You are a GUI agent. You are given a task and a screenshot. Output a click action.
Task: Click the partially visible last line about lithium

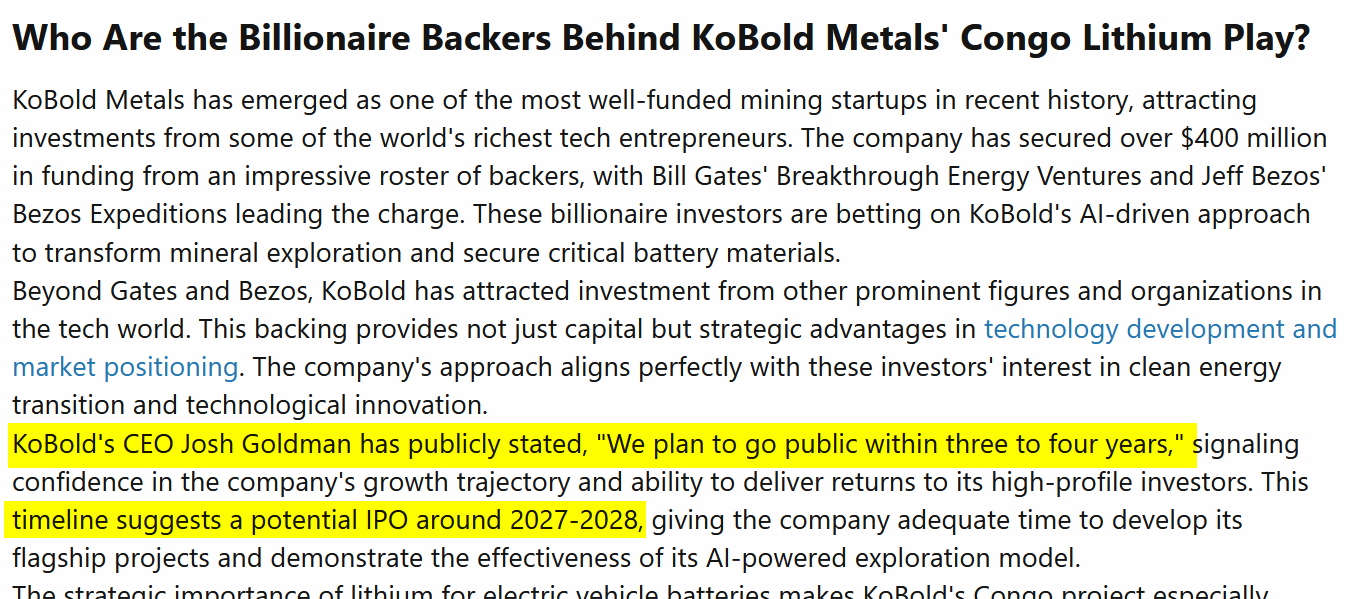tap(640, 592)
